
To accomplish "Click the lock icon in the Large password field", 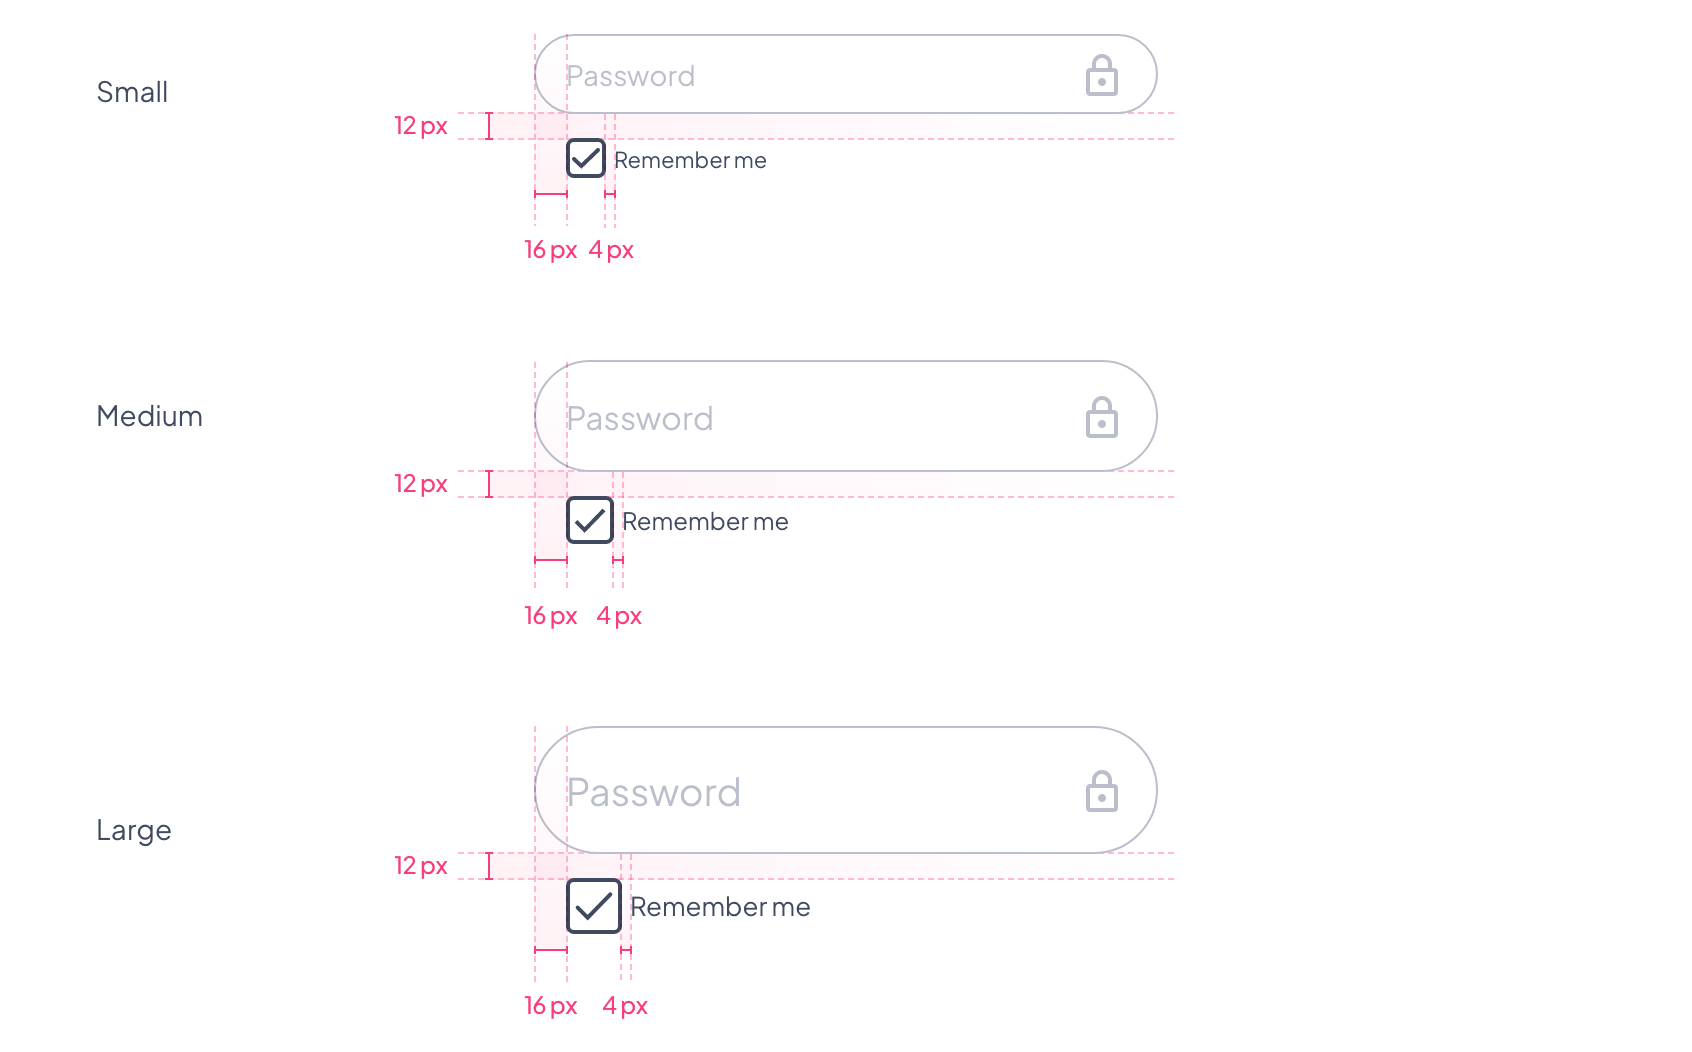I will tap(1101, 791).
